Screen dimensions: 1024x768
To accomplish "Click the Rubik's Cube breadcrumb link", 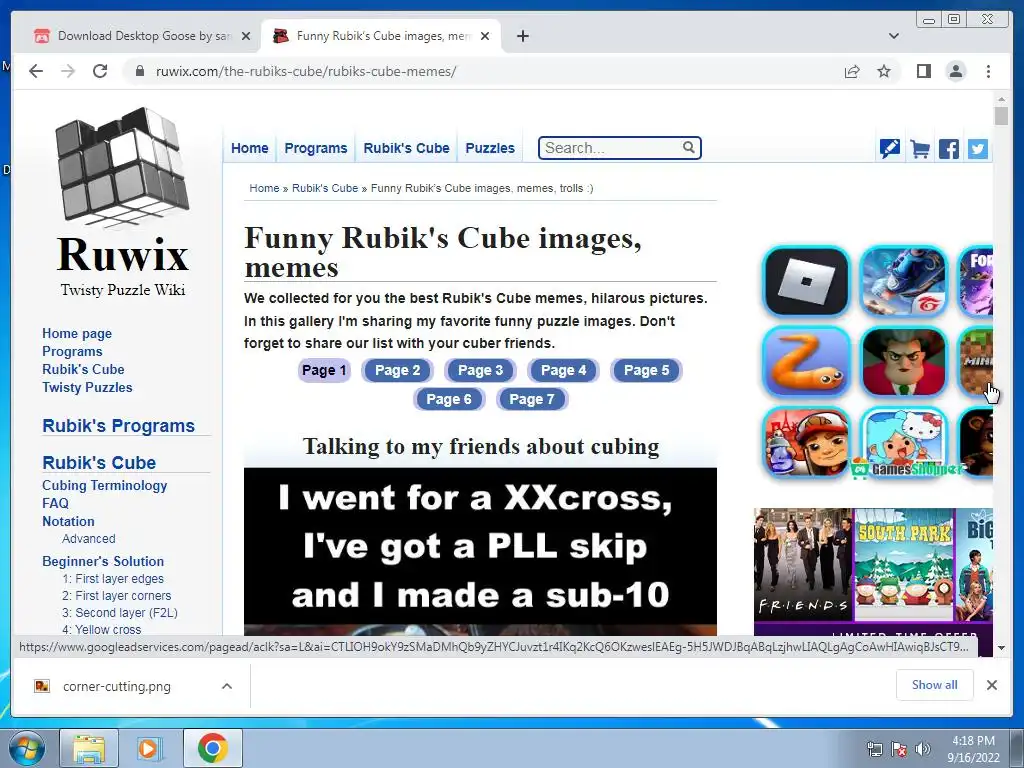I will click(x=325, y=188).
